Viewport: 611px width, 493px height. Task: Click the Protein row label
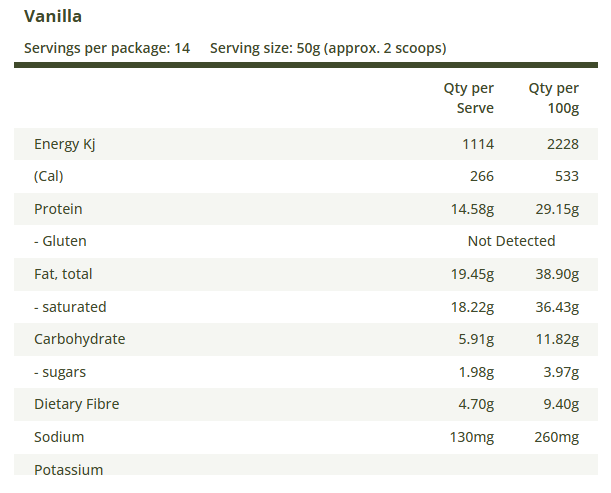(x=58, y=209)
